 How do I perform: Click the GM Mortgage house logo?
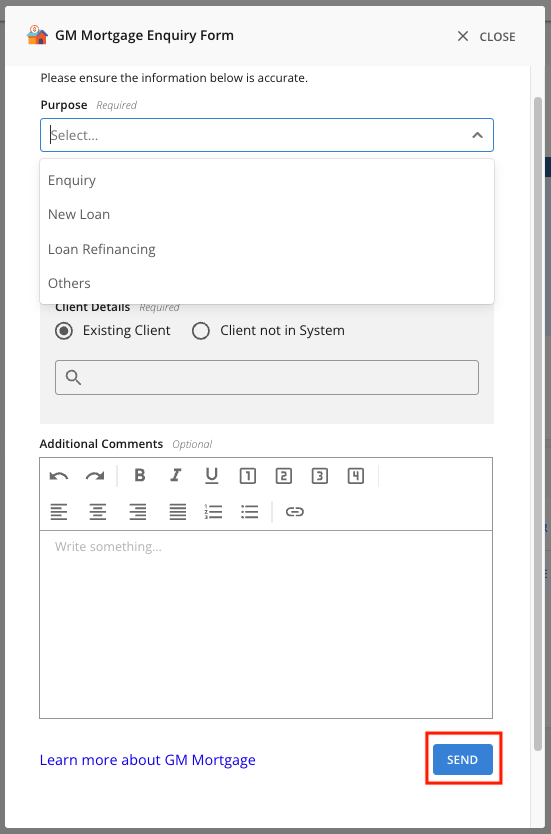(37, 36)
